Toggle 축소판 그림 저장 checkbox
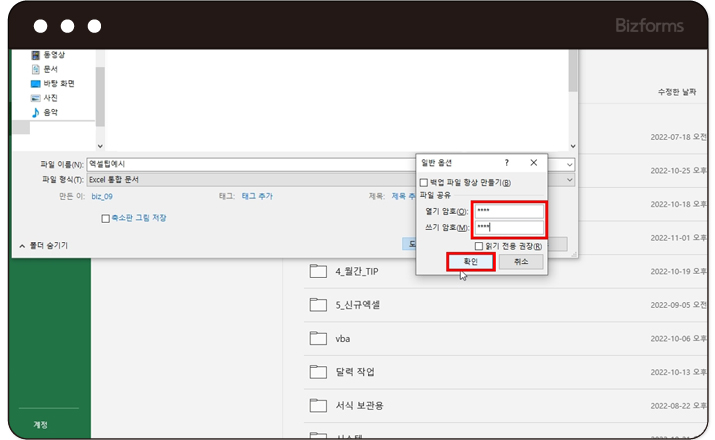 (105, 219)
